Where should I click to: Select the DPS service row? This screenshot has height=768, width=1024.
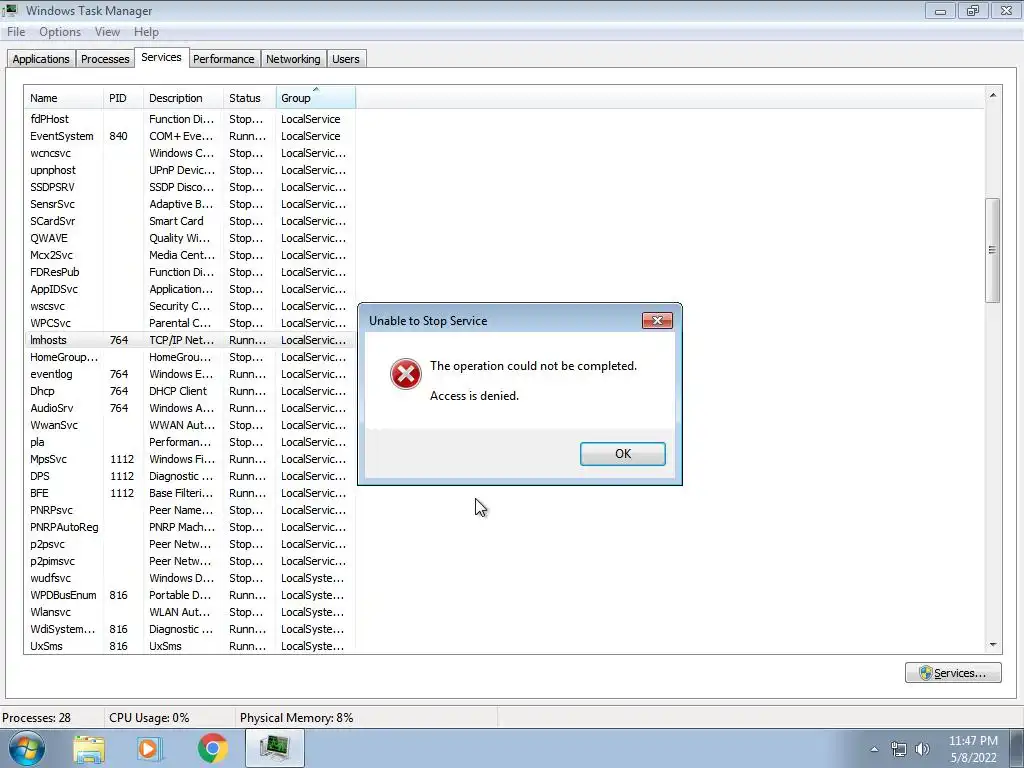click(189, 475)
